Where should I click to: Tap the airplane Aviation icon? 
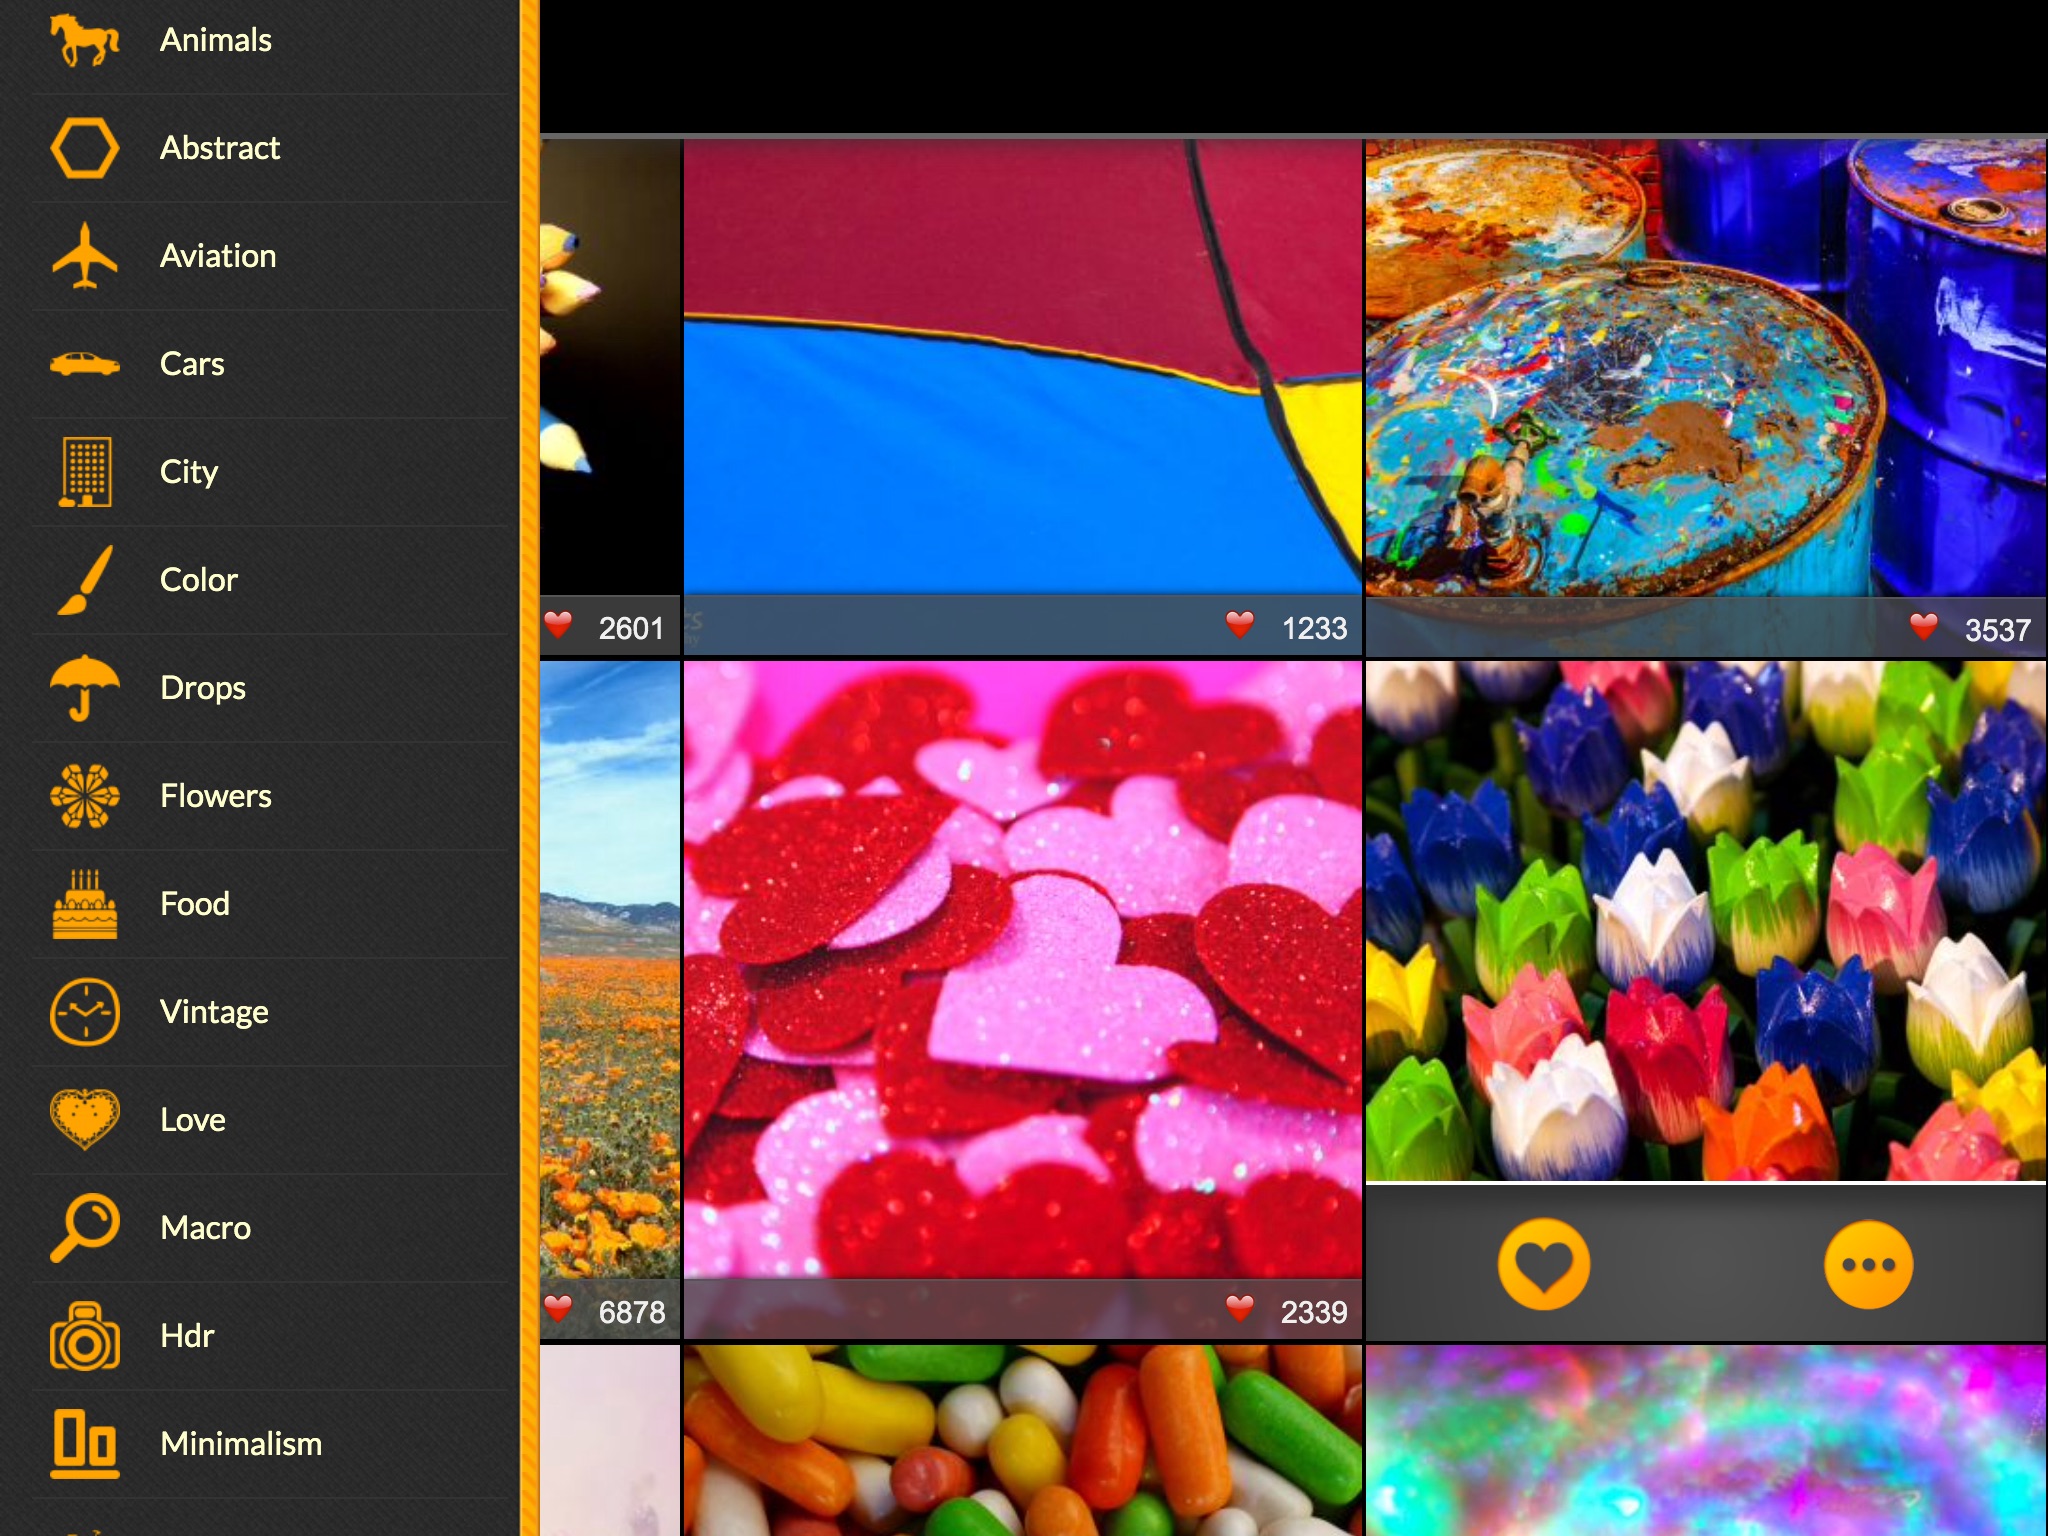(x=84, y=256)
